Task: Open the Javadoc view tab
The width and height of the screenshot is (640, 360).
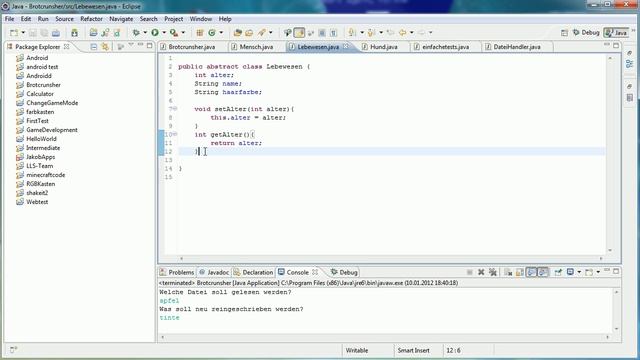Action: point(214,272)
